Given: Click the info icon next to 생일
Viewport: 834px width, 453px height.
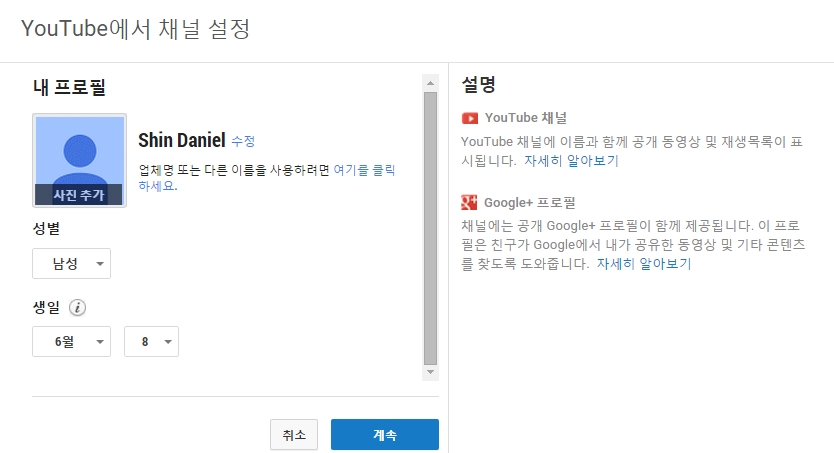Looking at the screenshot, I should point(78,308).
